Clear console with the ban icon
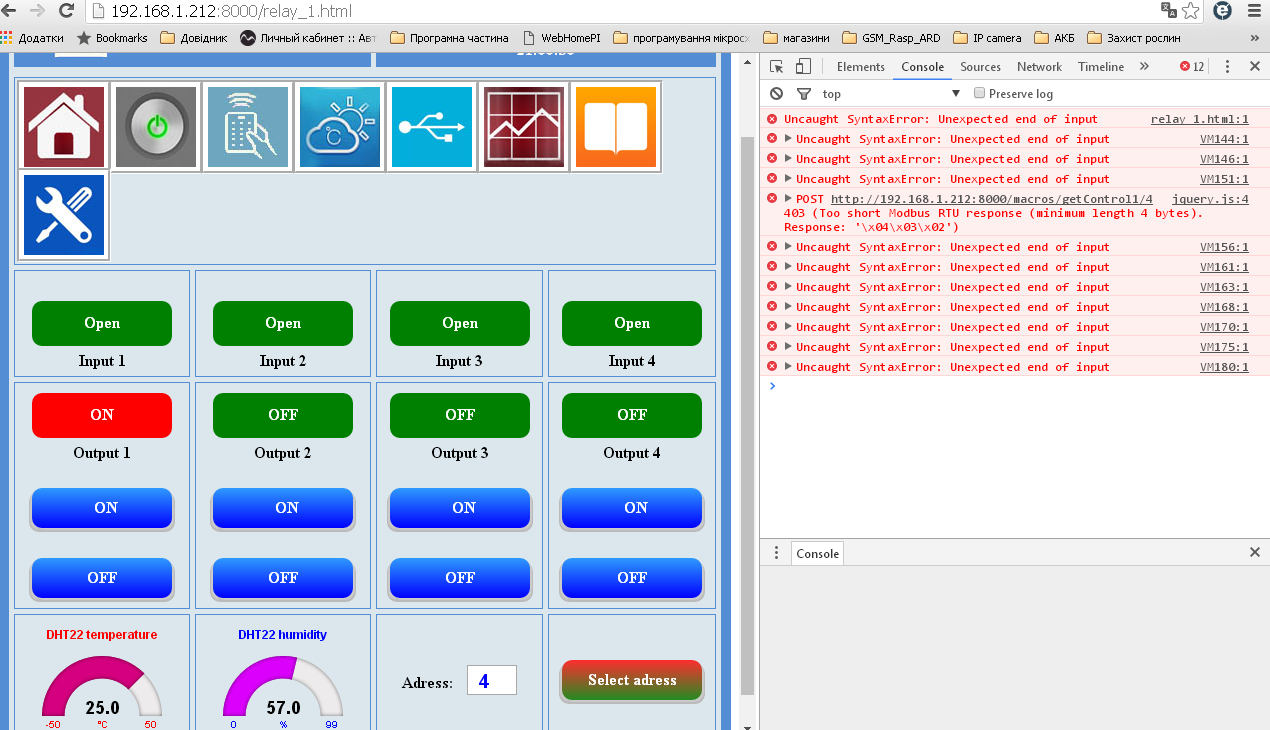The image size is (1270, 730). click(776, 94)
